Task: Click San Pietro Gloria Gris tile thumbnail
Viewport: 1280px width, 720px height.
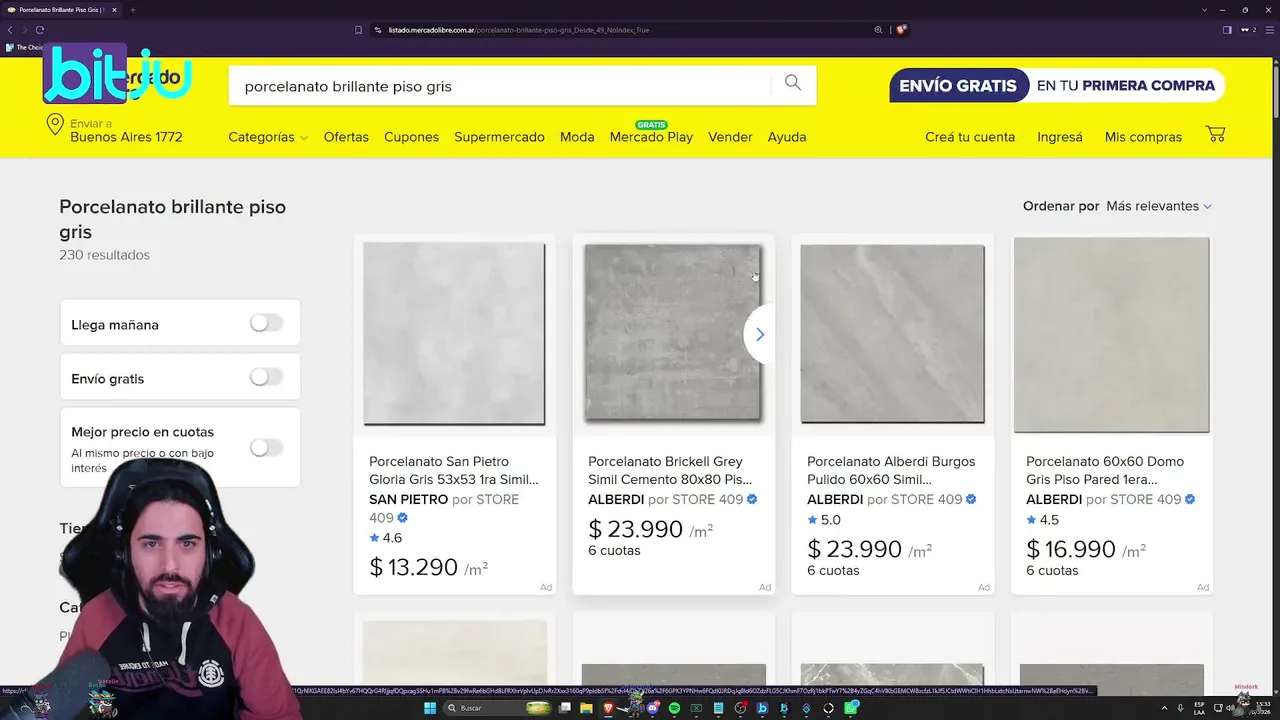Action: (454, 334)
